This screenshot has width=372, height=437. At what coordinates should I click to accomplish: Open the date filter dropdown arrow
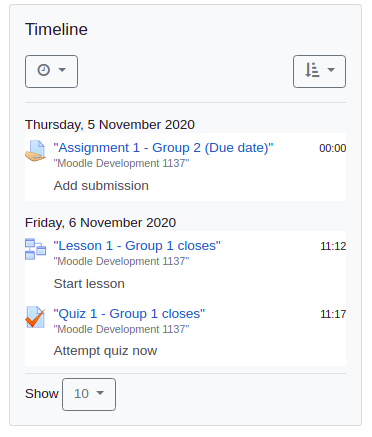[x=62, y=70]
